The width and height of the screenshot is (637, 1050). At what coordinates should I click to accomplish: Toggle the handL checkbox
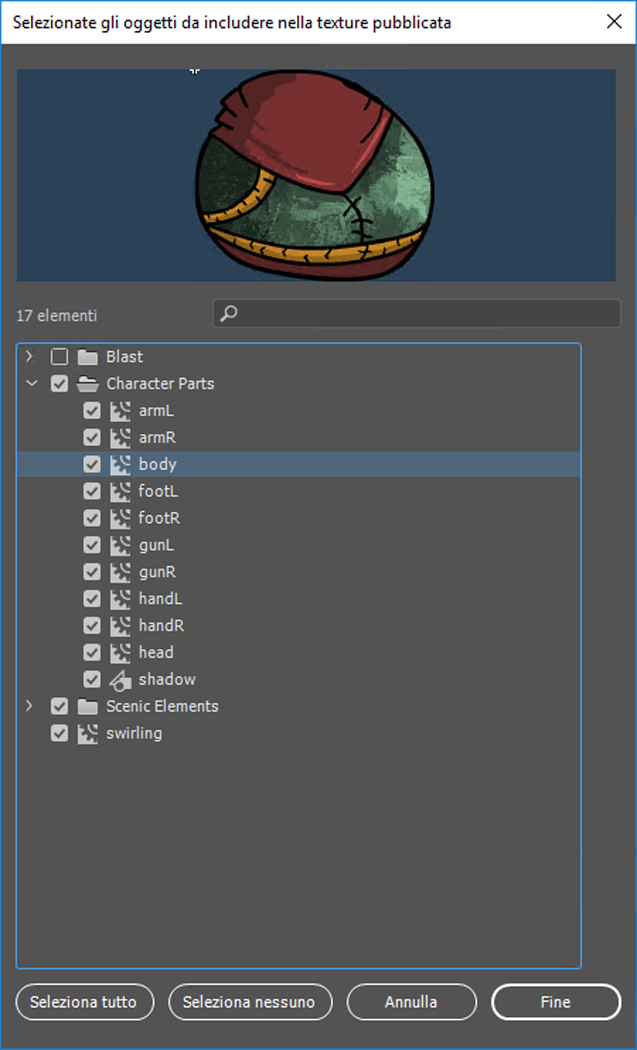tap(92, 599)
